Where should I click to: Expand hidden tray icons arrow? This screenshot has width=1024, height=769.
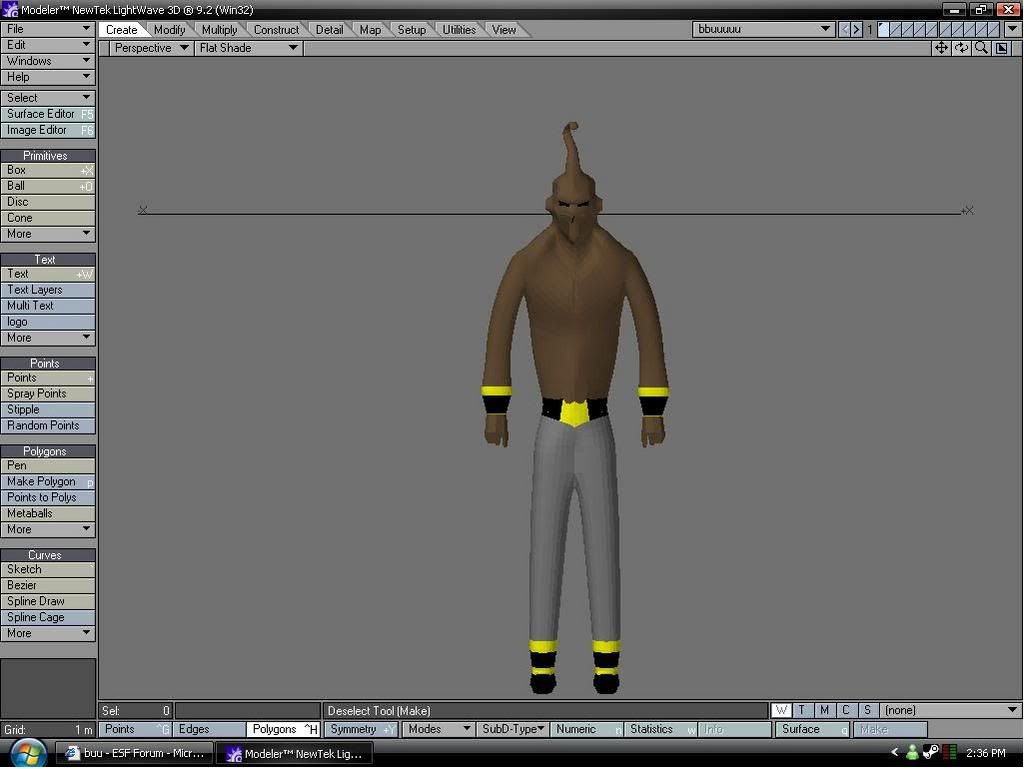(x=895, y=753)
